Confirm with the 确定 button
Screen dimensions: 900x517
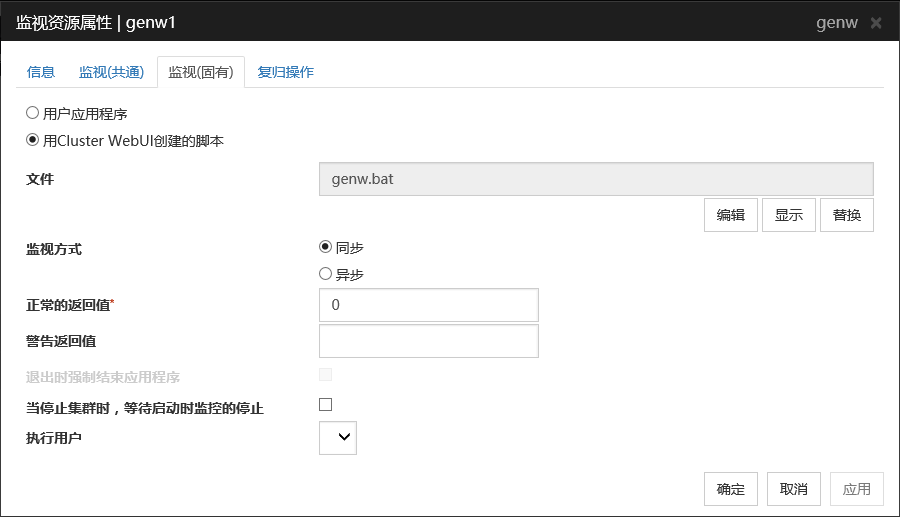[731, 489]
